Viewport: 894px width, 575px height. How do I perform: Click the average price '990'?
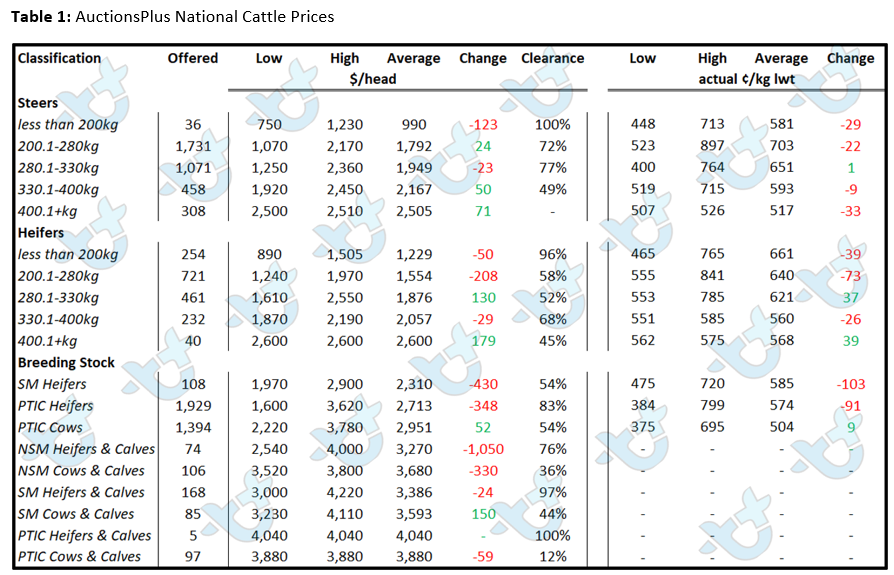click(x=414, y=125)
